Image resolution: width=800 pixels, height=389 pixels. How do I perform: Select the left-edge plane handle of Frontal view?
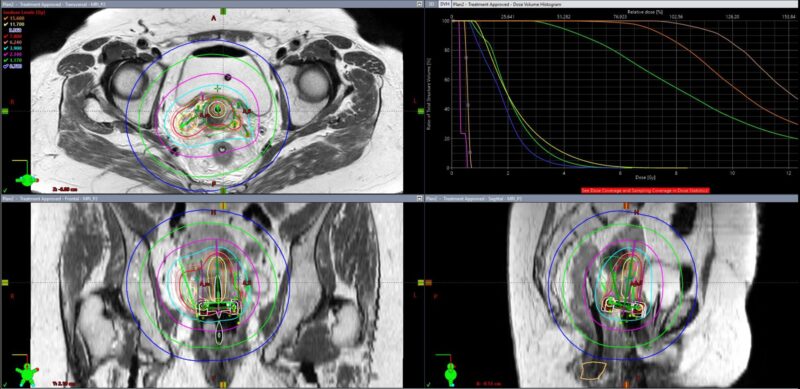[x=5, y=282]
